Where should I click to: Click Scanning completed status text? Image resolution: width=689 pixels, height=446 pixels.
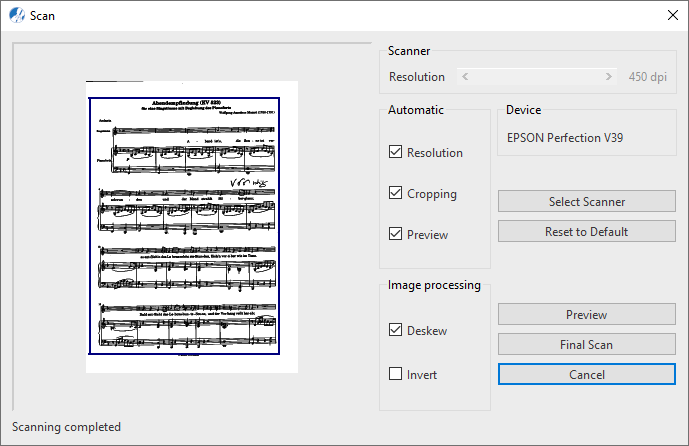66,427
